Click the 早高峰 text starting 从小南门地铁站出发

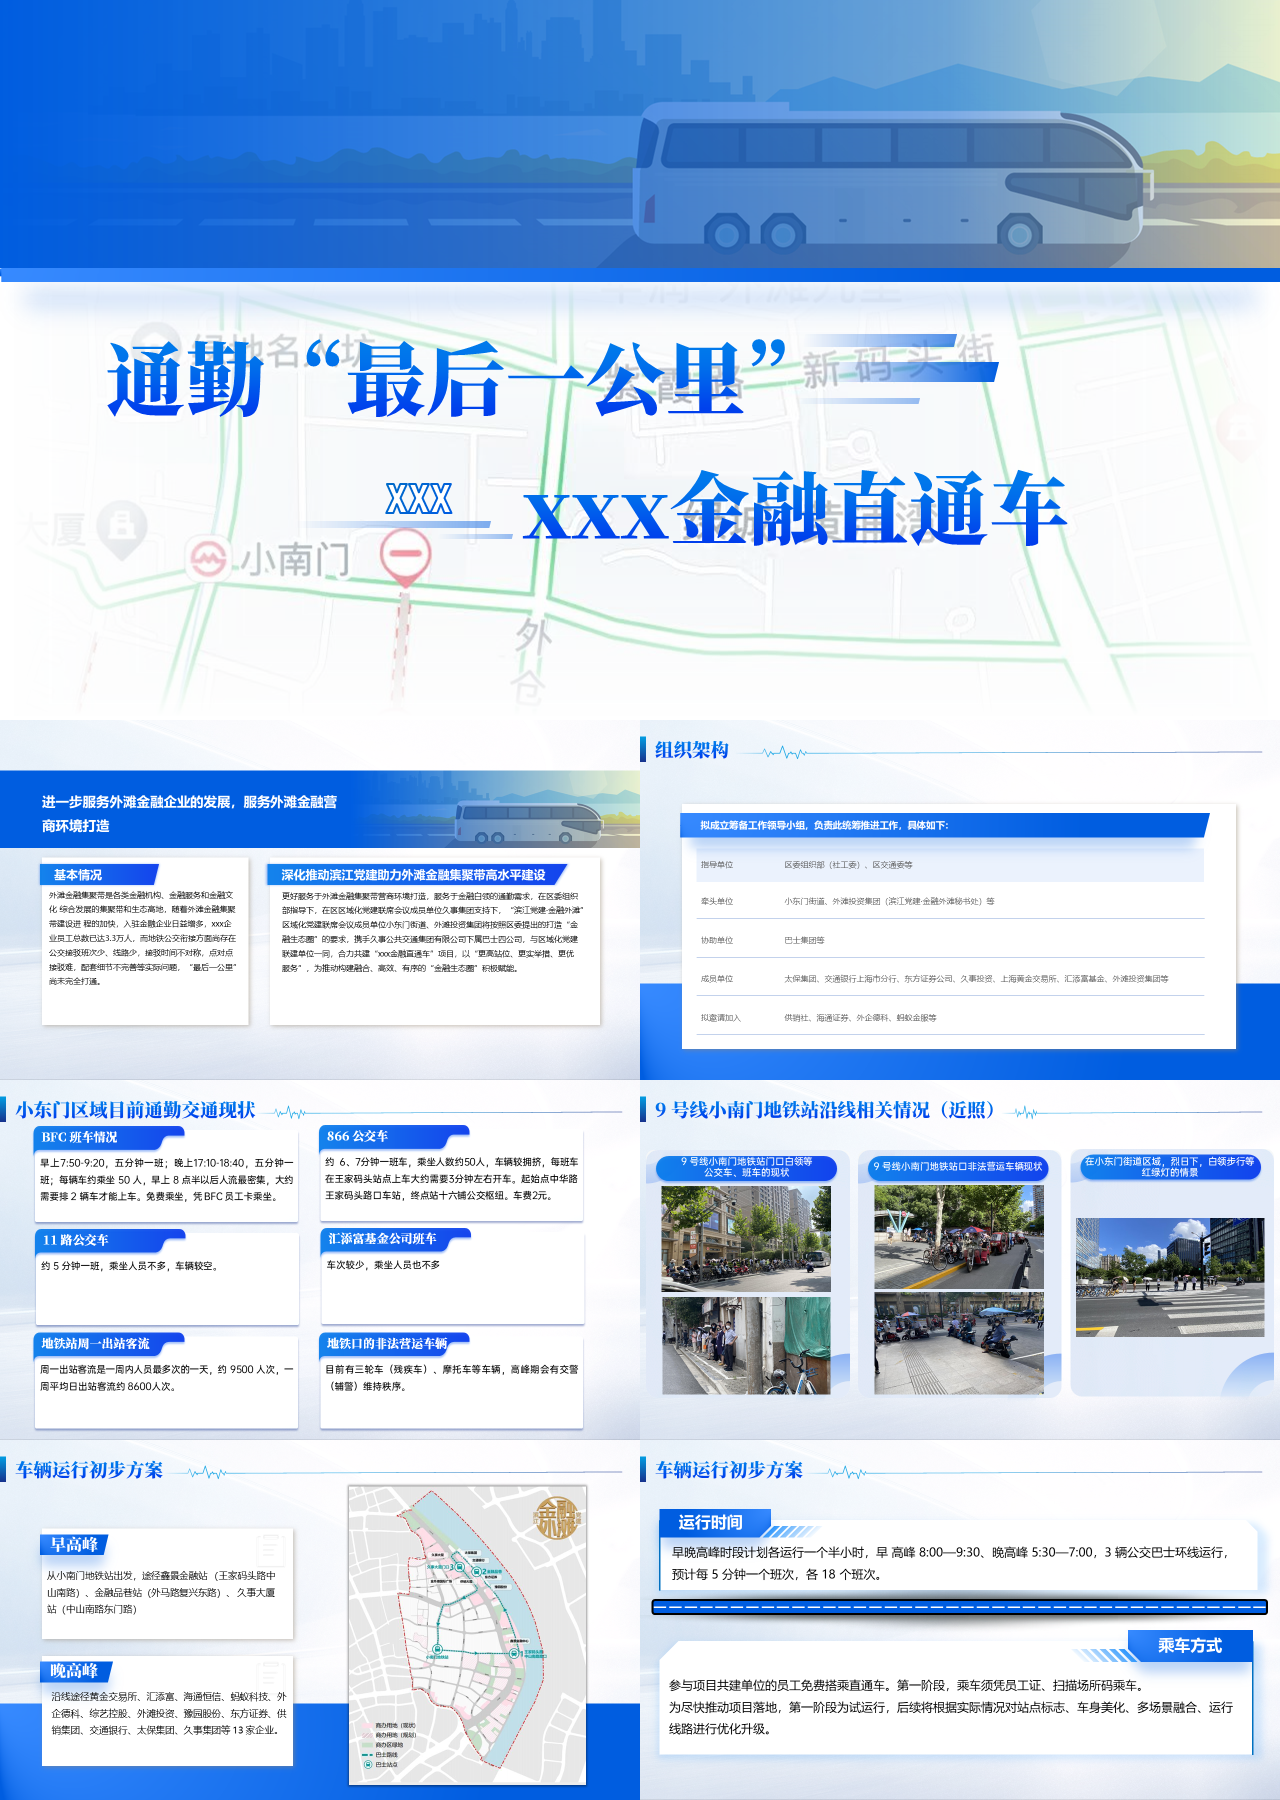(x=161, y=1593)
